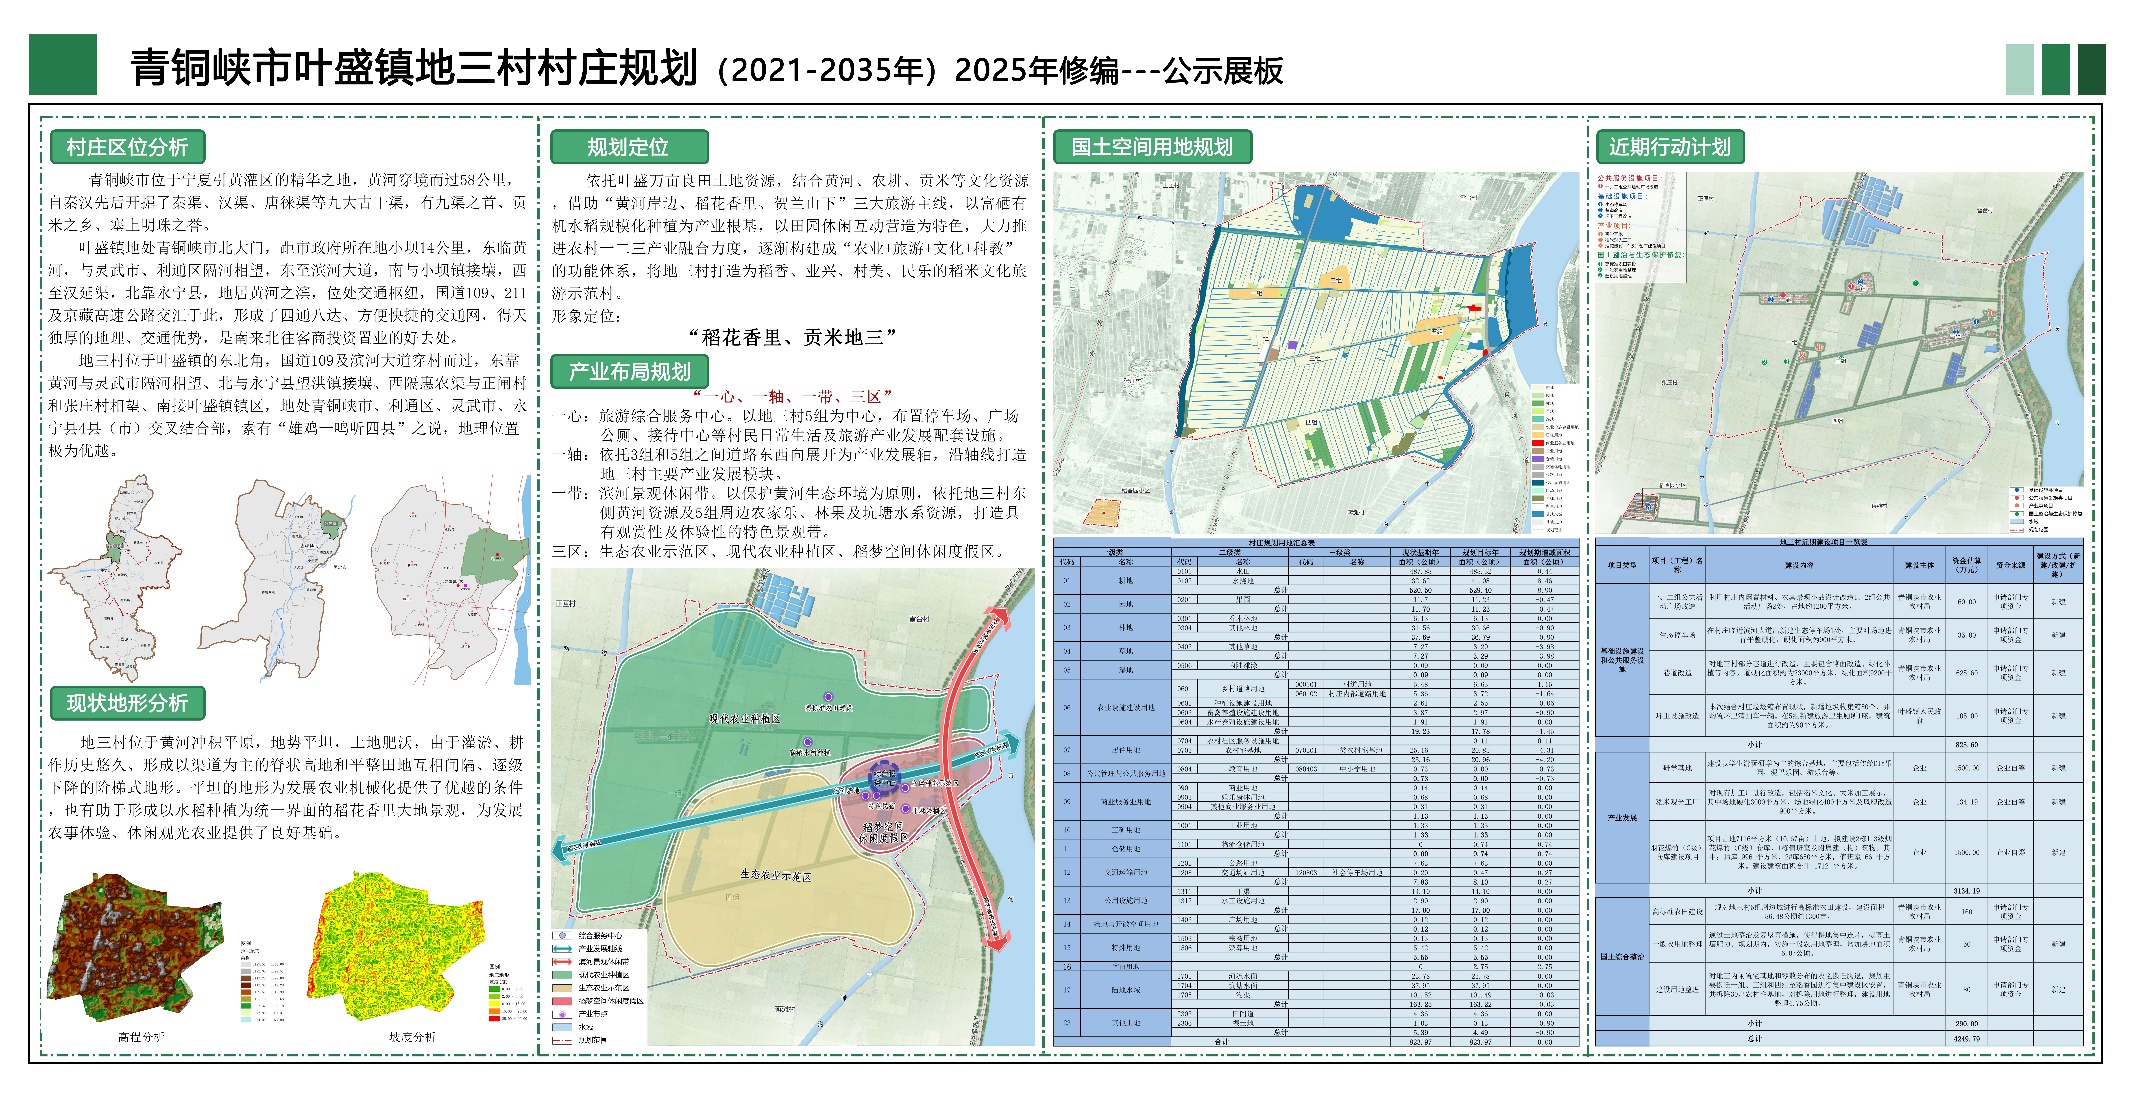Screen dimensions: 2133x1097
Task: Click the blue 水域 legend swatch
Action: tap(562, 1027)
